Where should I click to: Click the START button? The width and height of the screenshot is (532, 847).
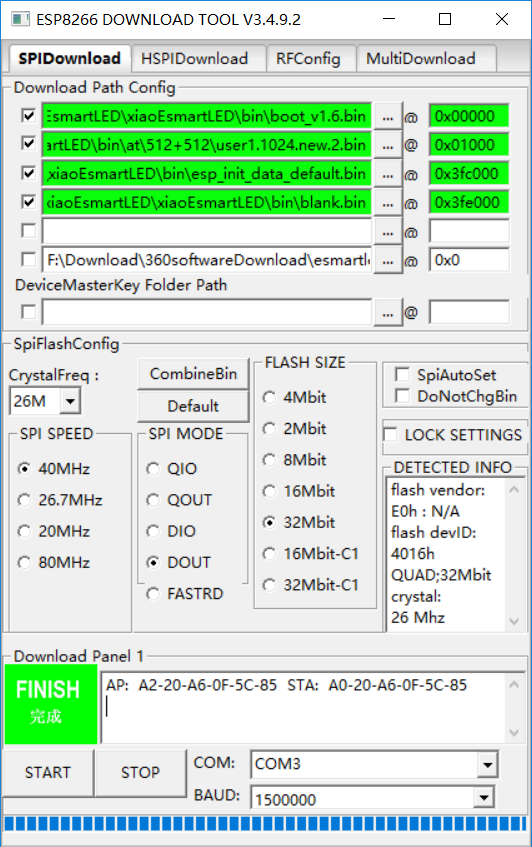coord(48,772)
